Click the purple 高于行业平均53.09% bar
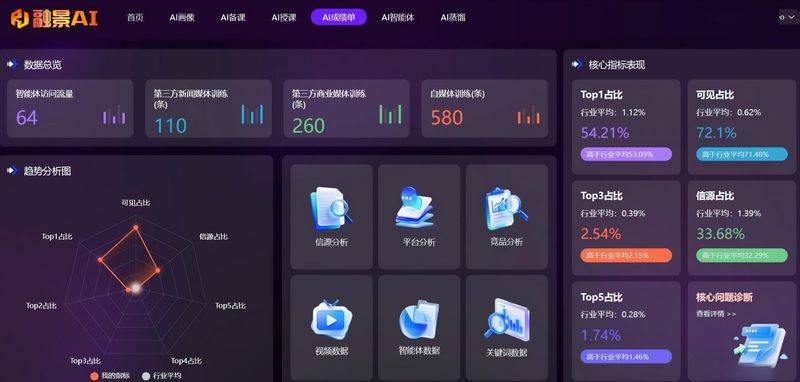The height and width of the screenshot is (382, 800). (626, 154)
